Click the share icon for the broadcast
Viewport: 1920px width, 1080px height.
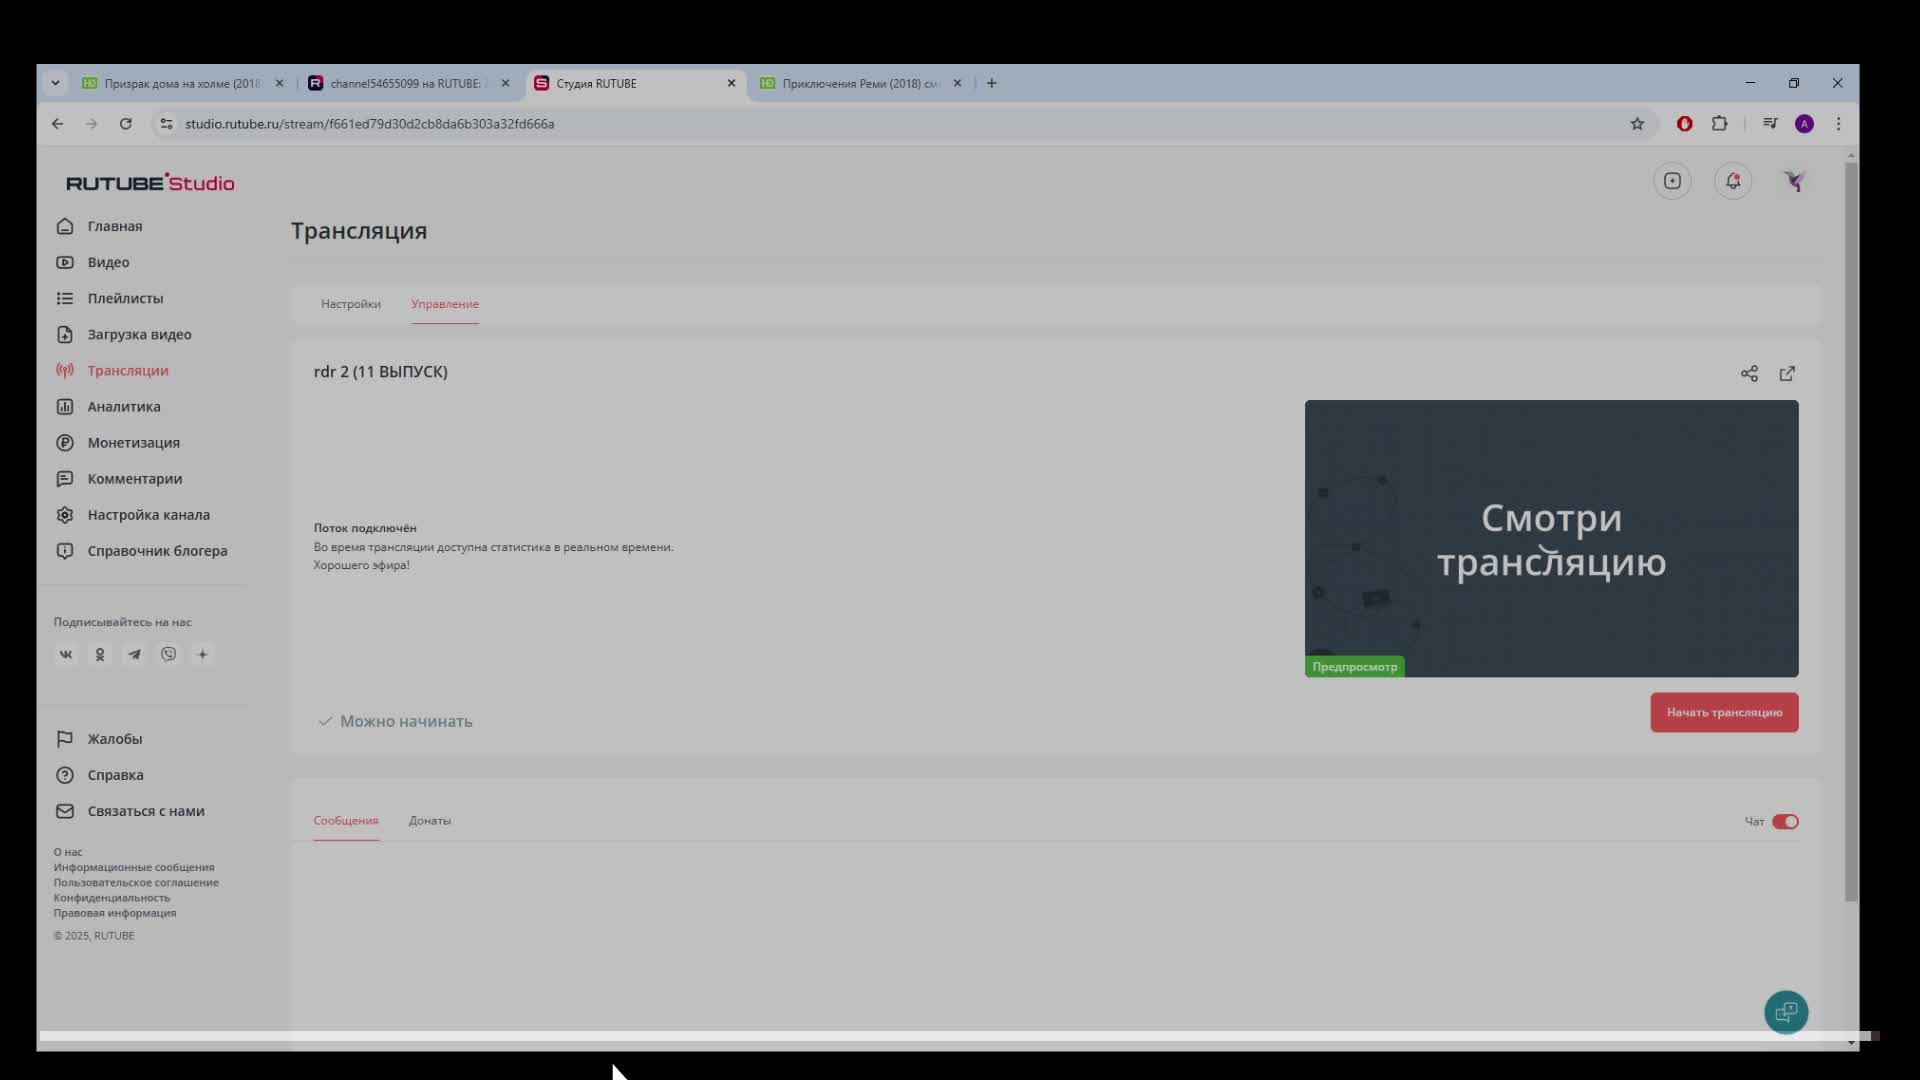tap(1749, 373)
